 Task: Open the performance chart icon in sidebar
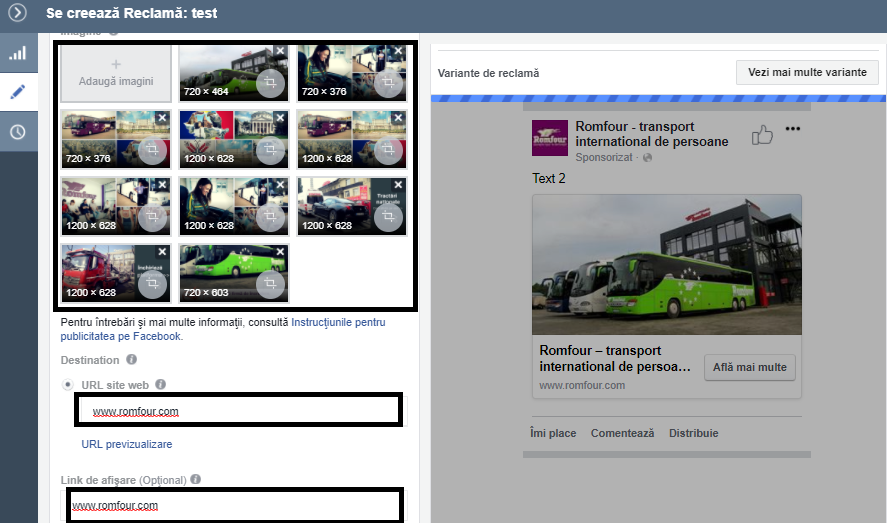pos(18,53)
